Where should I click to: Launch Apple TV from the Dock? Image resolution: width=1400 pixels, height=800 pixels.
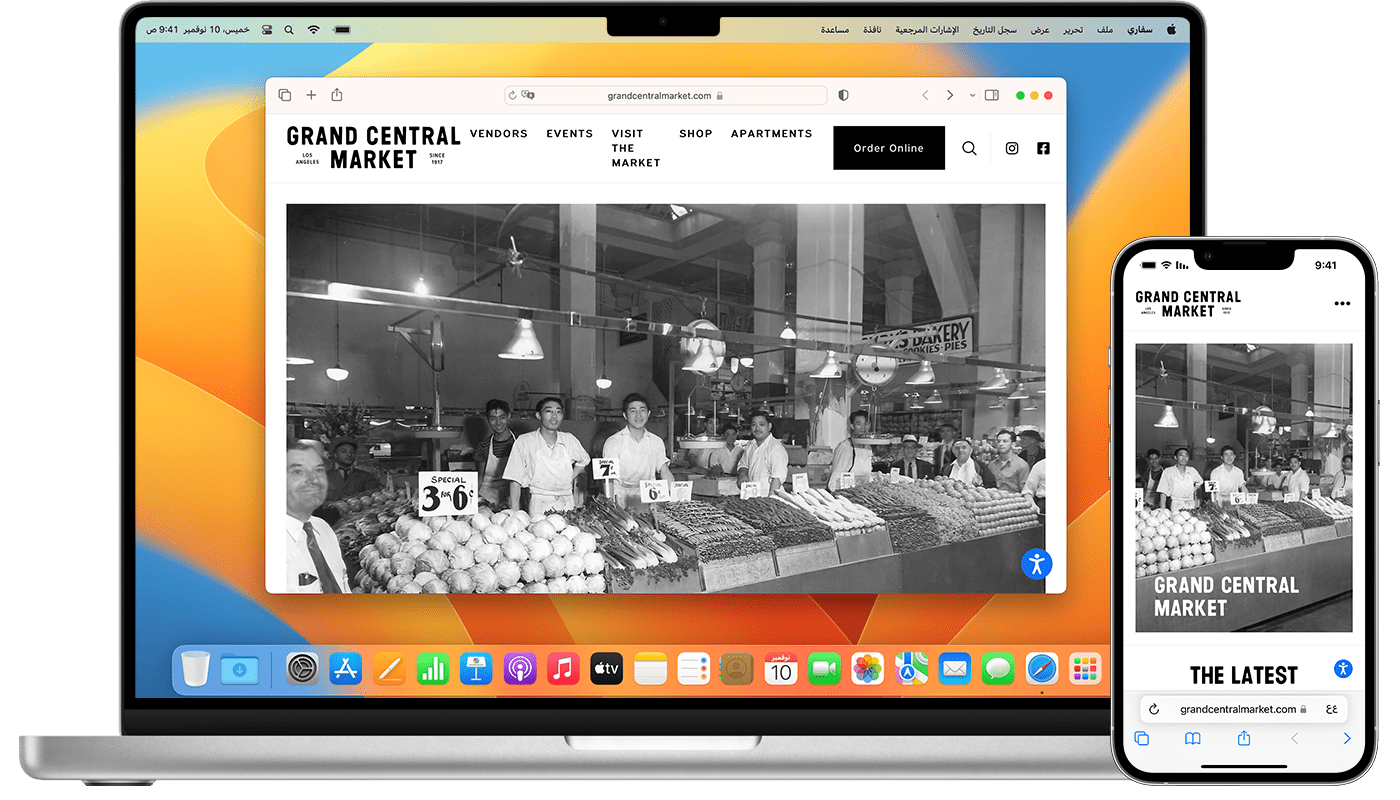point(607,669)
